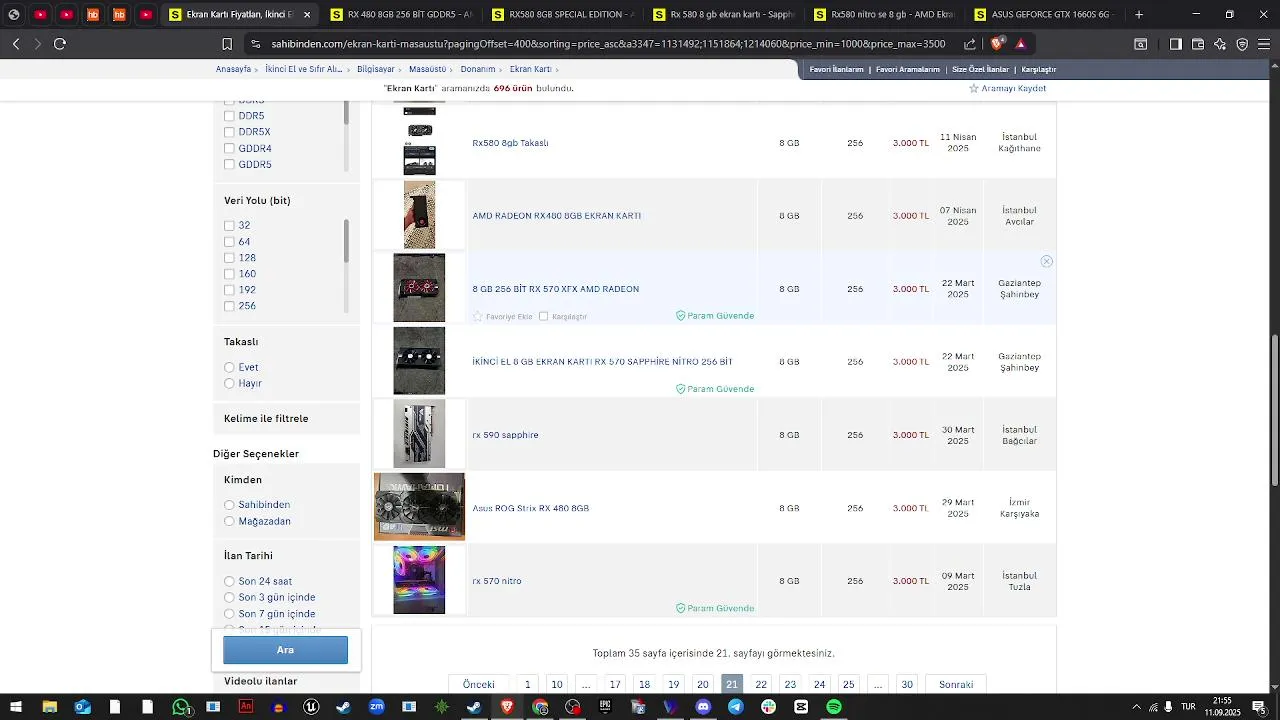
Task: Check the GDDR4 checkbox
Action: 229,148
